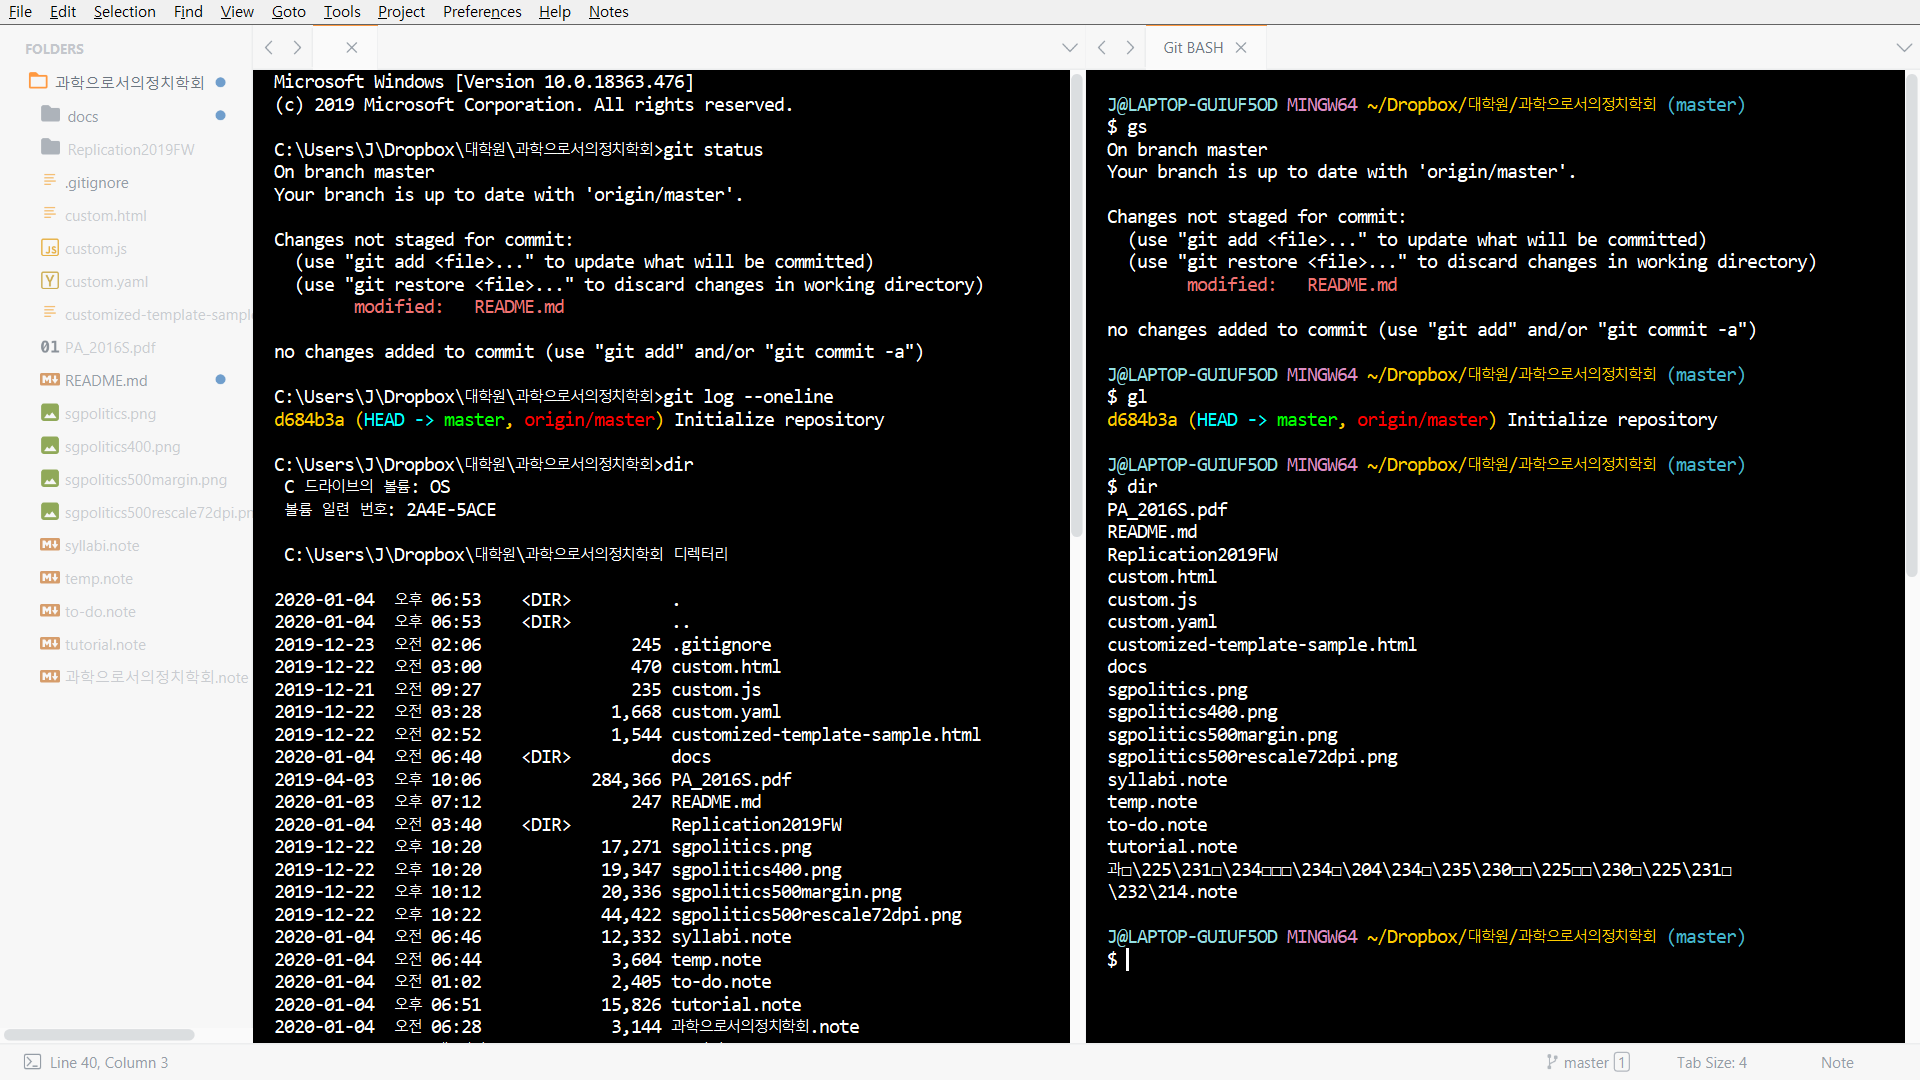The height and width of the screenshot is (1080, 1920).
Task: Click the text file icon beside .gitignore
Action: [49, 181]
